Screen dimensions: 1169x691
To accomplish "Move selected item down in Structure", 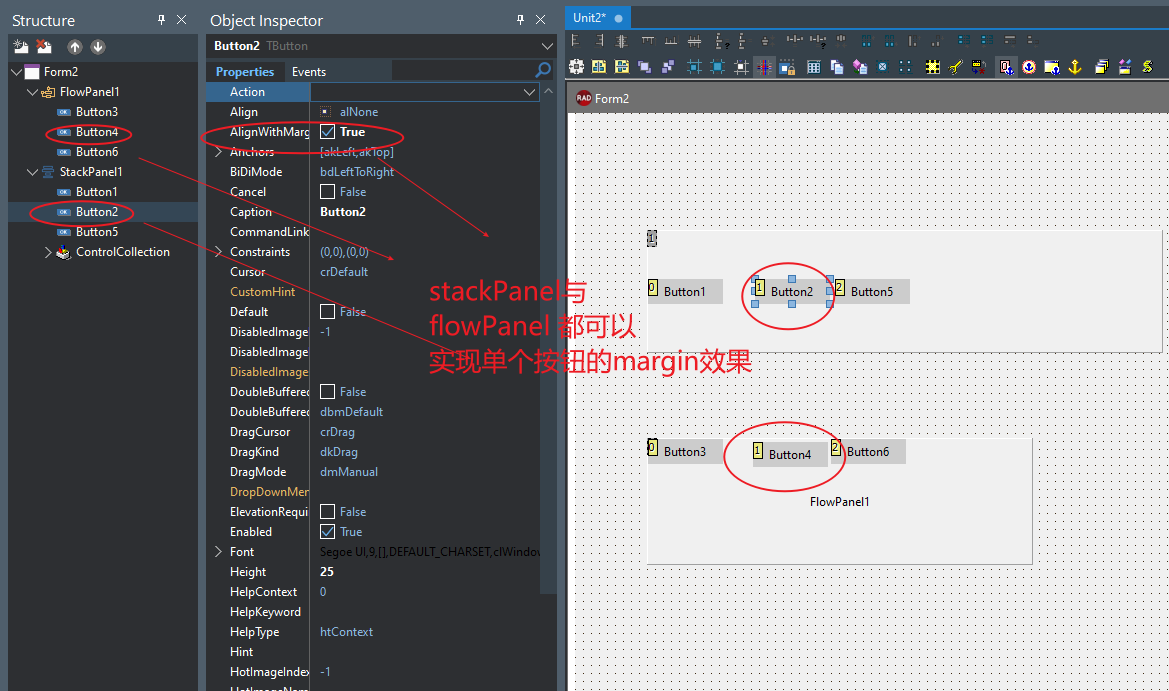I will pos(98,47).
